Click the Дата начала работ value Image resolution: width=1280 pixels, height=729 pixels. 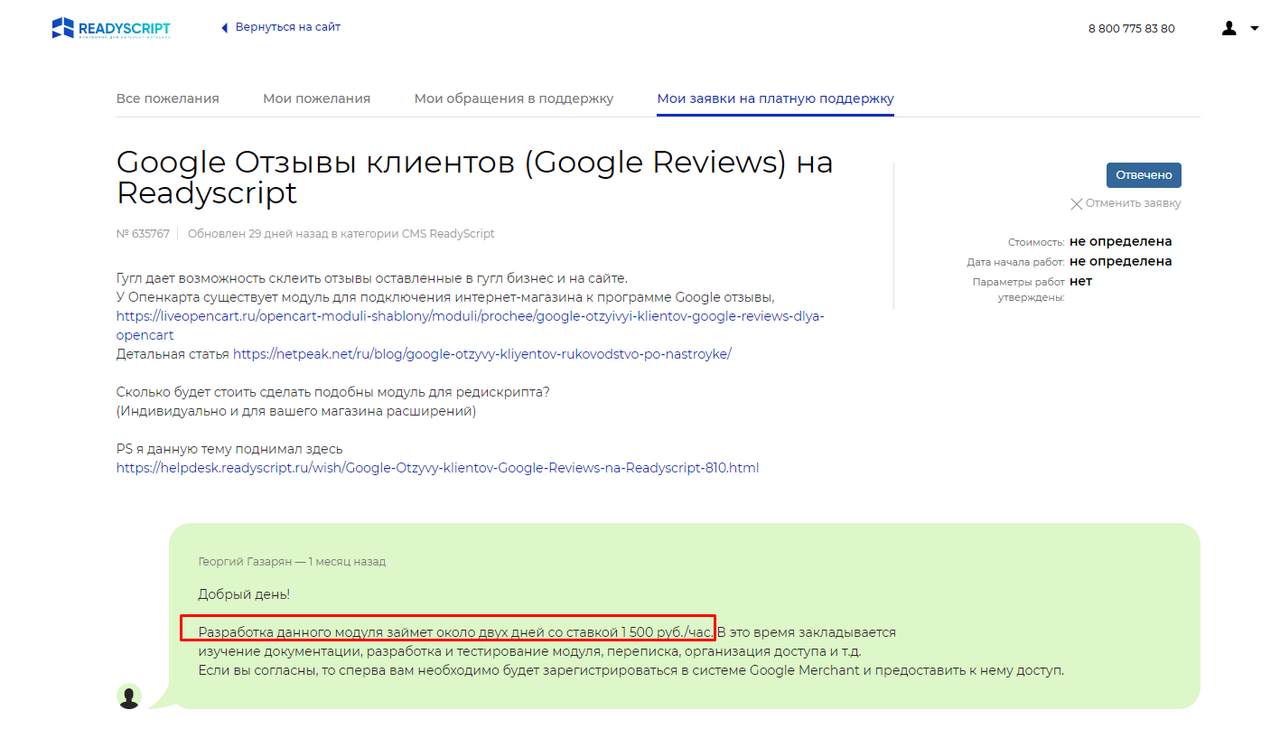1120,261
